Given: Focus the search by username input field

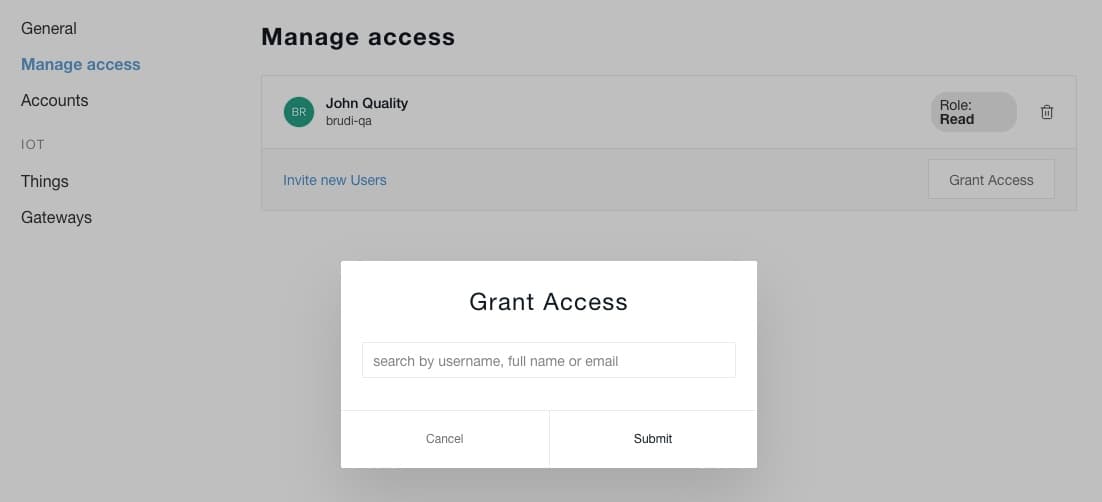Looking at the screenshot, I should [x=549, y=361].
